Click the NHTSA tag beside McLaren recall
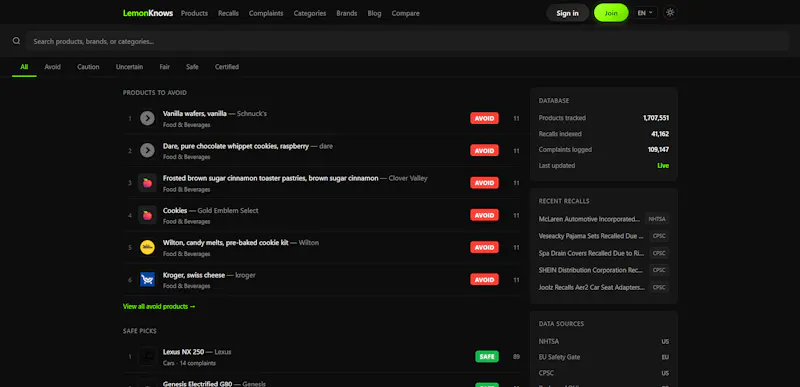Viewport: 800px width, 387px height. pyautogui.click(x=657, y=219)
